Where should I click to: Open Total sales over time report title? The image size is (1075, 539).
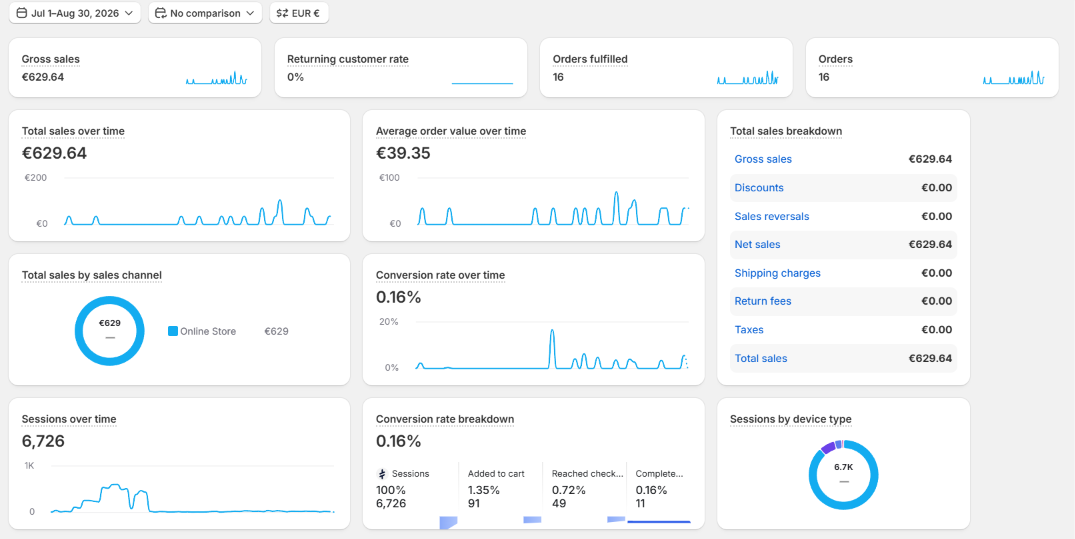point(73,131)
